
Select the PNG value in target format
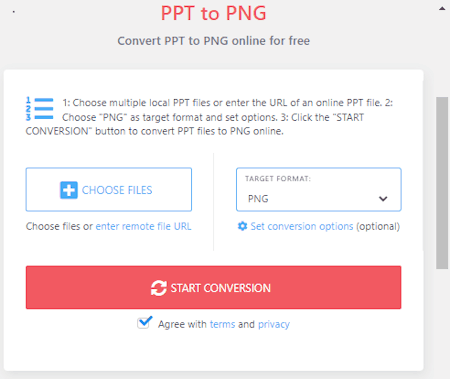coord(258,199)
